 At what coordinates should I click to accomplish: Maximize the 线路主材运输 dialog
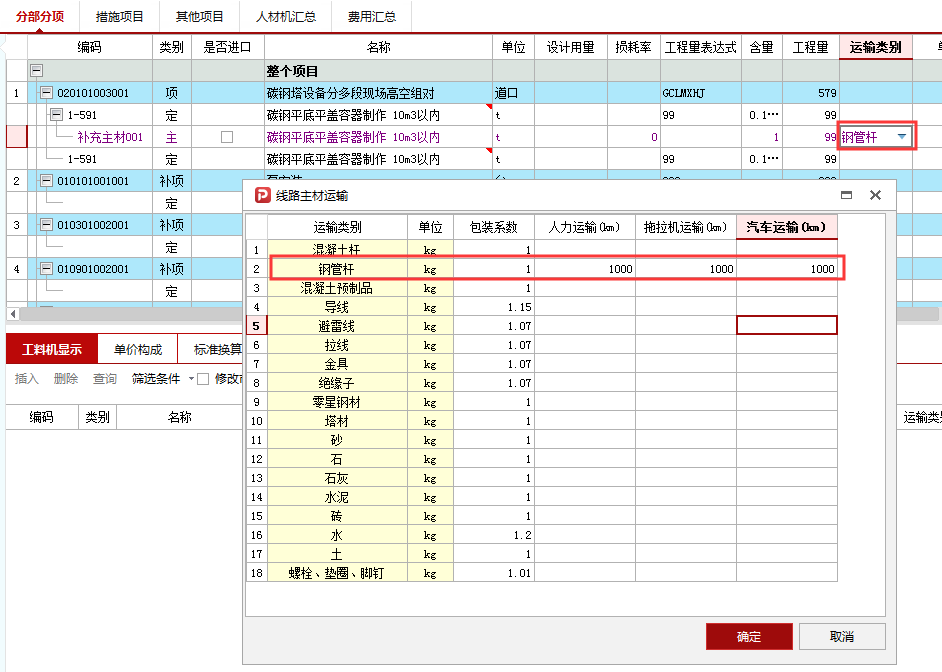[845, 195]
